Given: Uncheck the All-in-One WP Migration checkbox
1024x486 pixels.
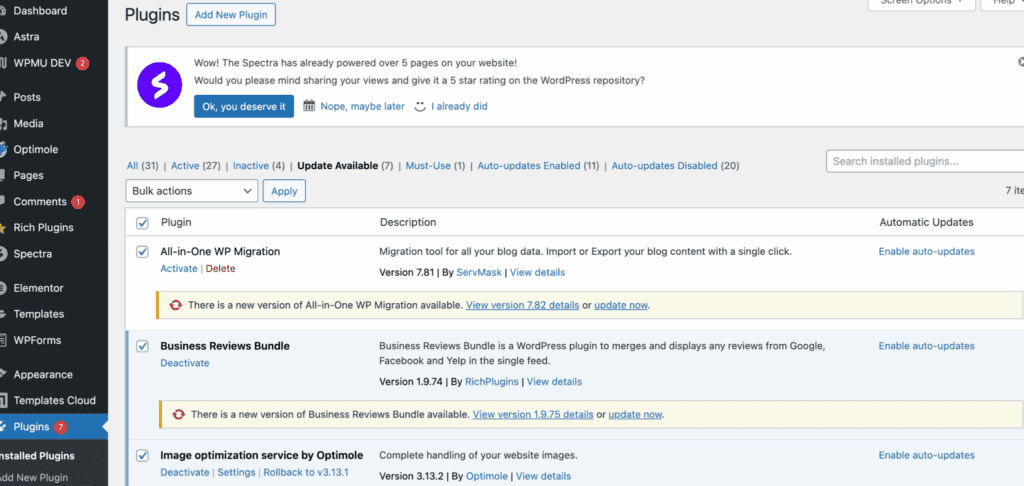Looking at the screenshot, I should 142,251.
